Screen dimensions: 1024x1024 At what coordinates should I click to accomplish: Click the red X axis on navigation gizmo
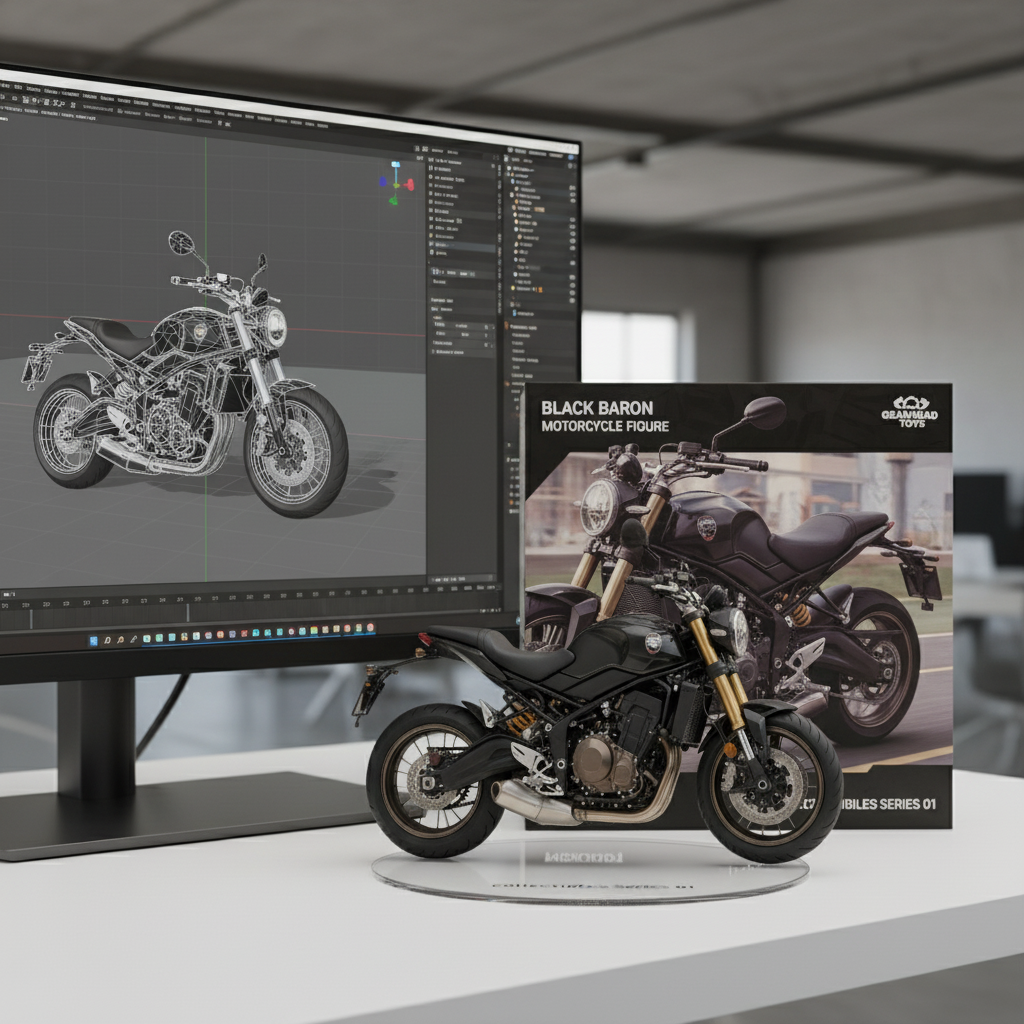[x=408, y=184]
